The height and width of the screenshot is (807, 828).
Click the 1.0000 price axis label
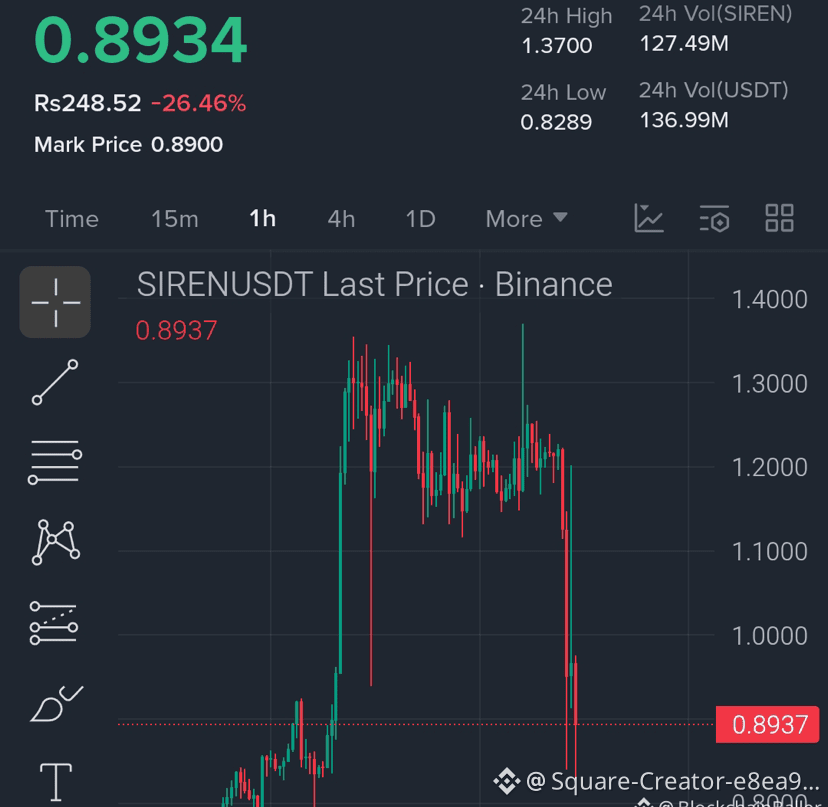point(769,636)
